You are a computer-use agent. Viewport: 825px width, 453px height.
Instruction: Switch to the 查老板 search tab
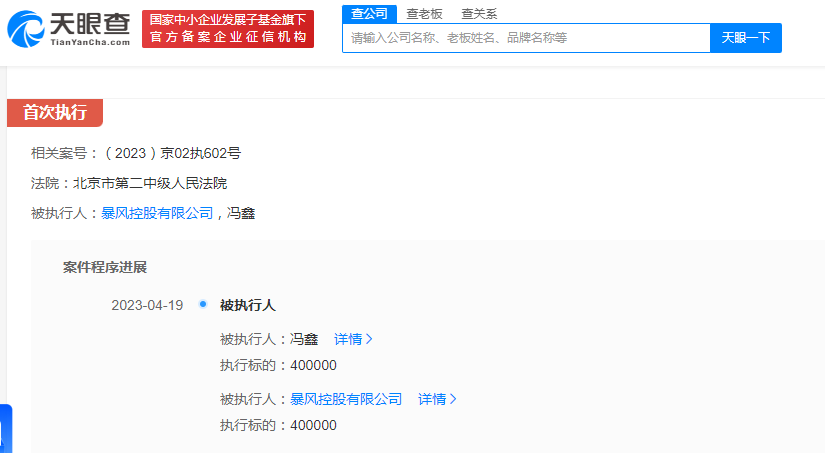[x=424, y=14]
